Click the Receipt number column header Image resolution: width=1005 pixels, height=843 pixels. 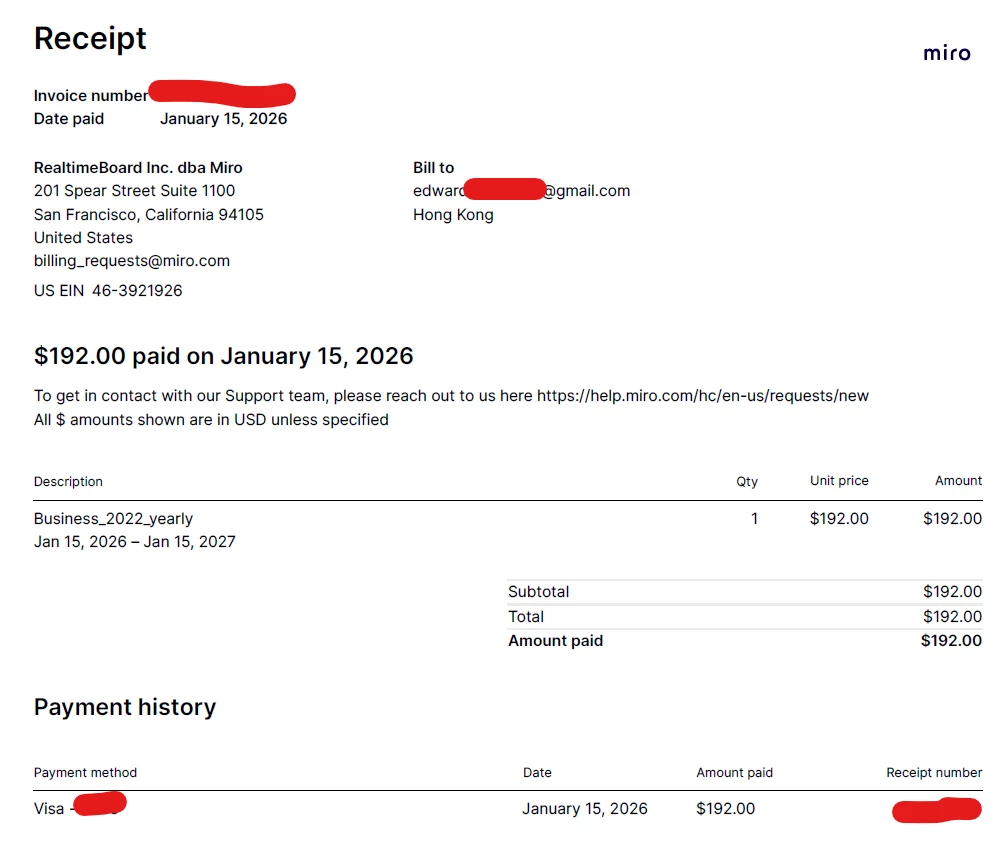[934, 772]
